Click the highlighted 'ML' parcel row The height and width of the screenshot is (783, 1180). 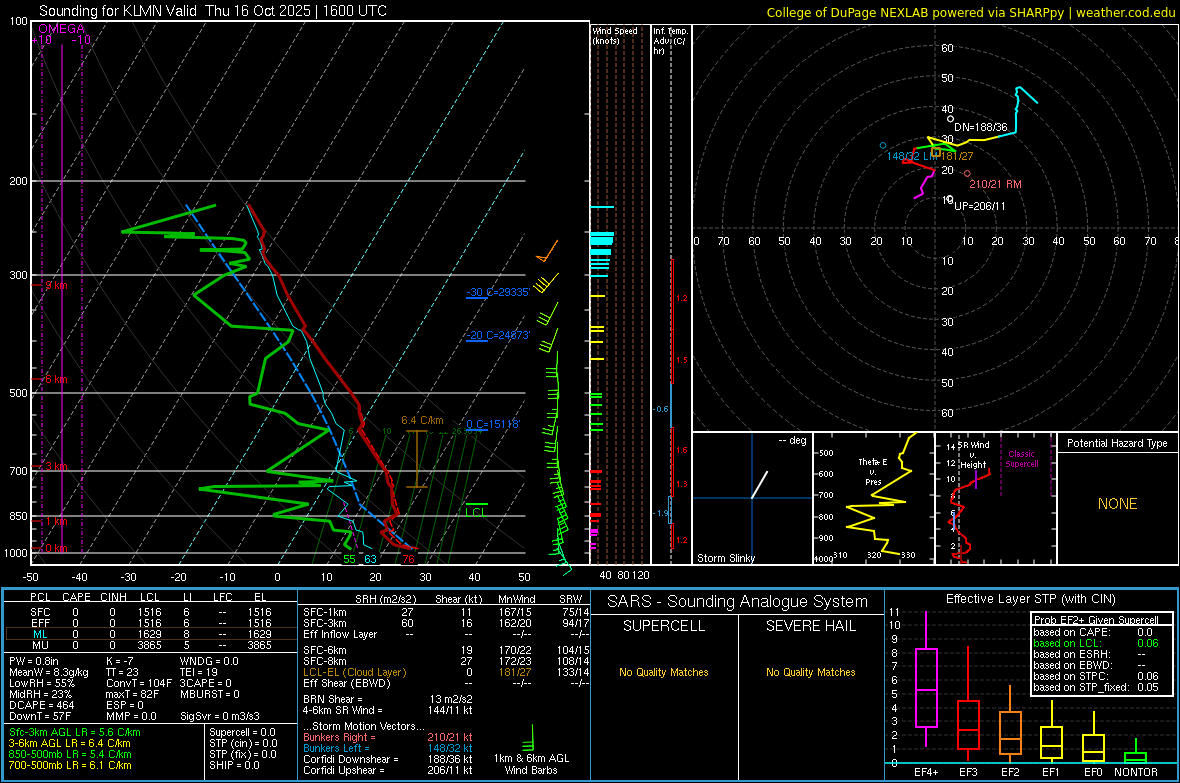[151, 634]
